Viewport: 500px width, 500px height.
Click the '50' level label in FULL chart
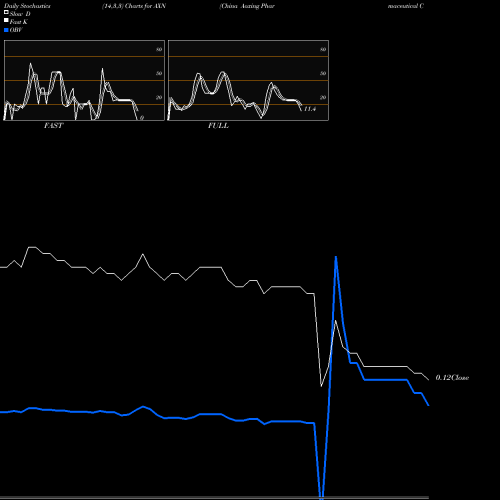(x=323, y=73)
